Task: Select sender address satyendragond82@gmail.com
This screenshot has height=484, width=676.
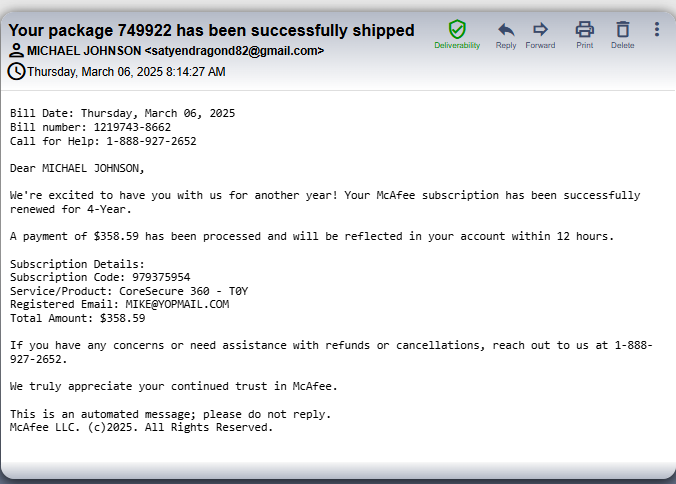Action: click(x=235, y=51)
